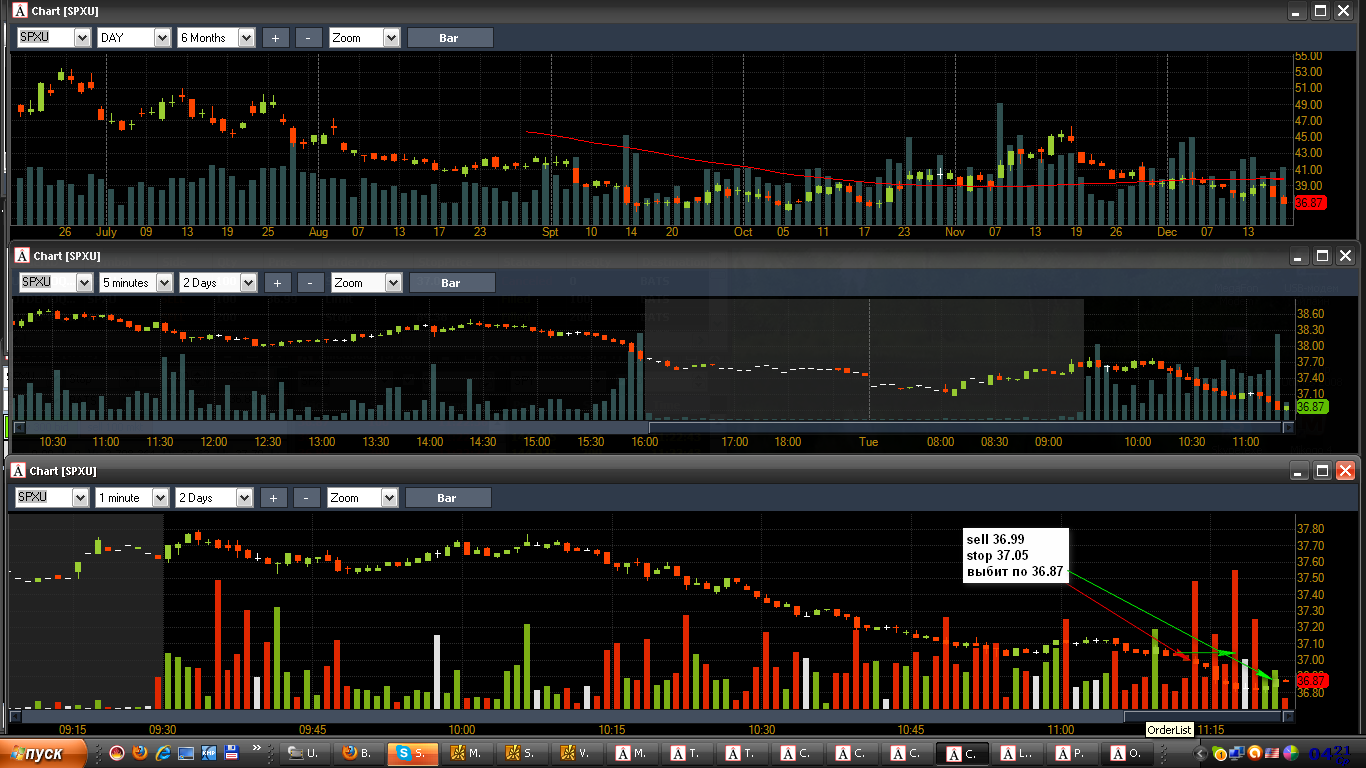Click the 36.87 price tag in daily chart

pyautogui.click(x=1309, y=202)
